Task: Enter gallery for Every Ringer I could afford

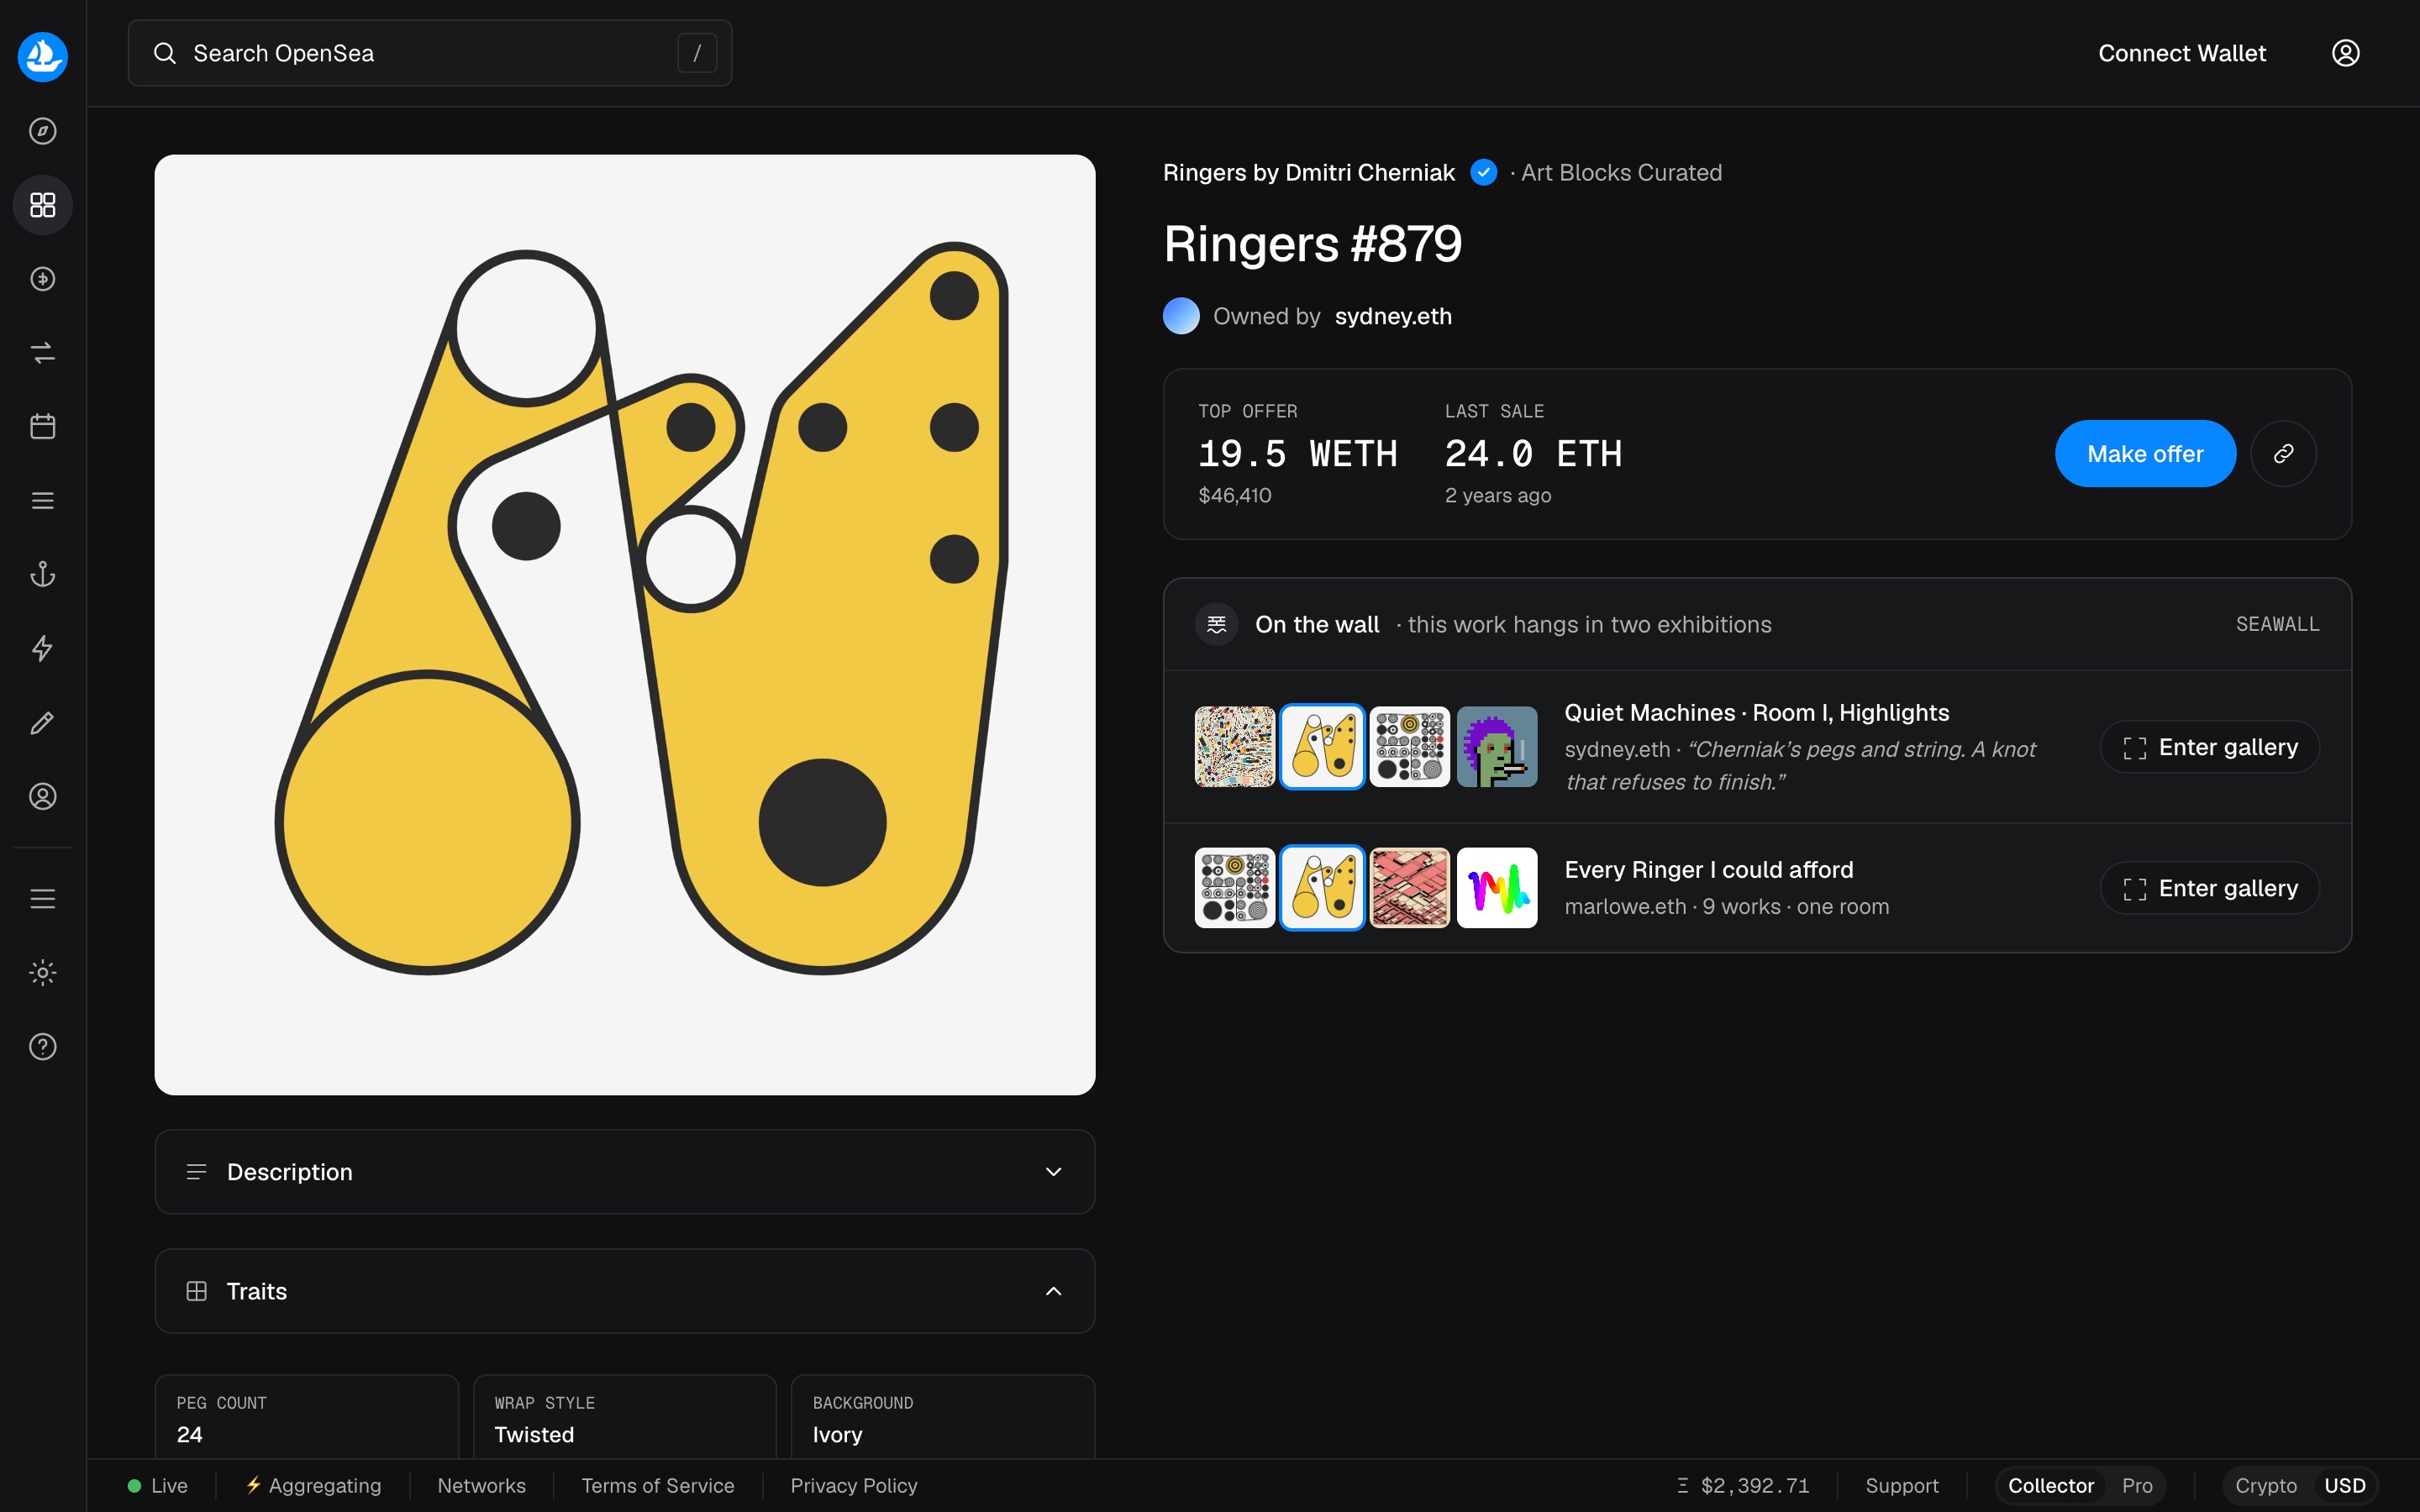Action: pos(2209,888)
